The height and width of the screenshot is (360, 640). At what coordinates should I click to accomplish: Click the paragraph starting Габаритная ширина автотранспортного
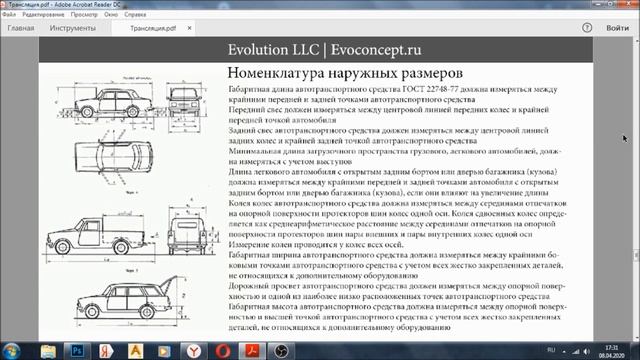coord(396,265)
